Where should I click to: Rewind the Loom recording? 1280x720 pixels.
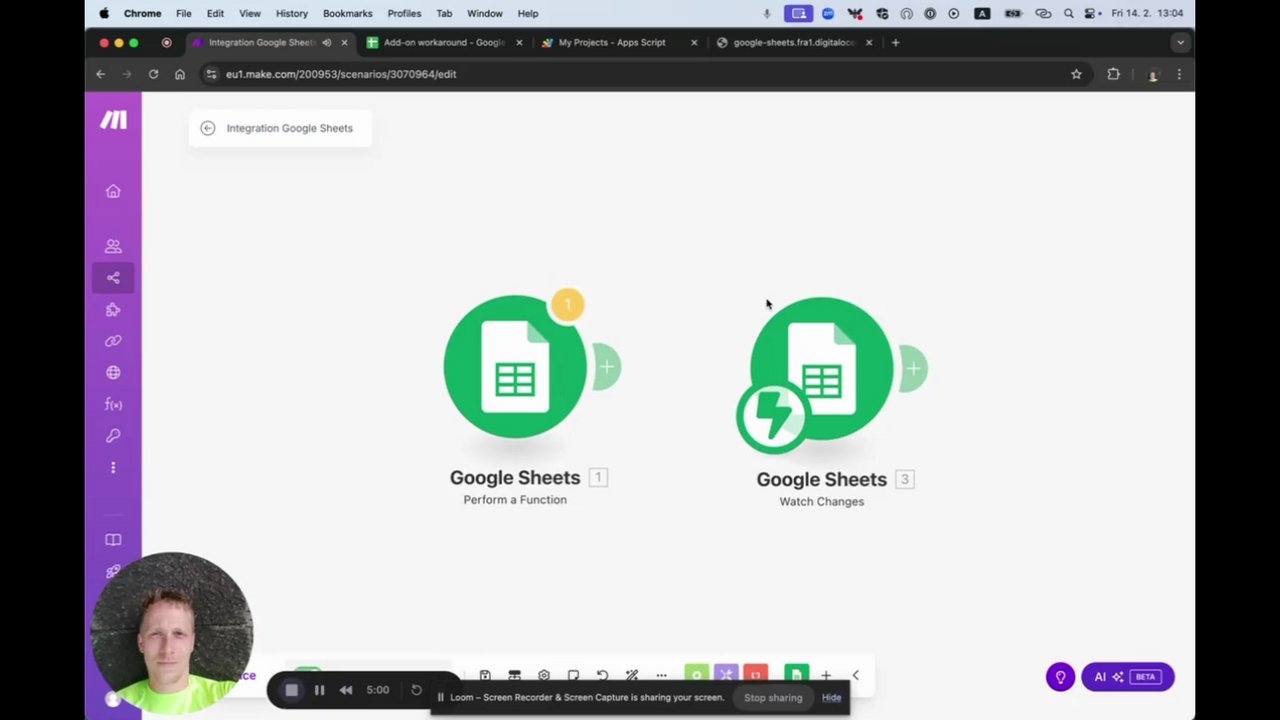[346, 690]
